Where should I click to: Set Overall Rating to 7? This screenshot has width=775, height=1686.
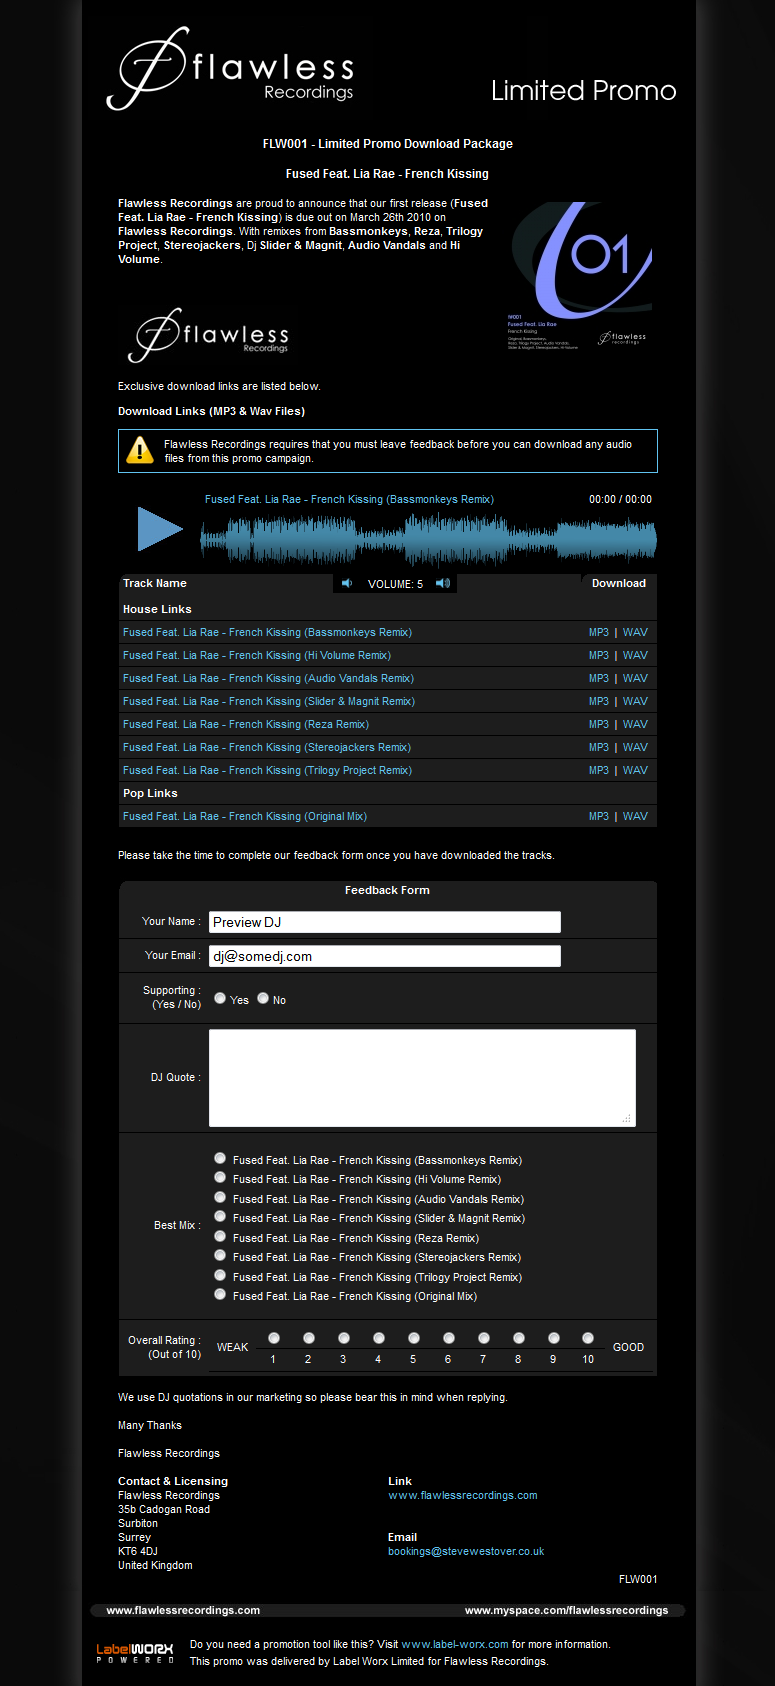pyautogui.click(x=484, y=1338)
